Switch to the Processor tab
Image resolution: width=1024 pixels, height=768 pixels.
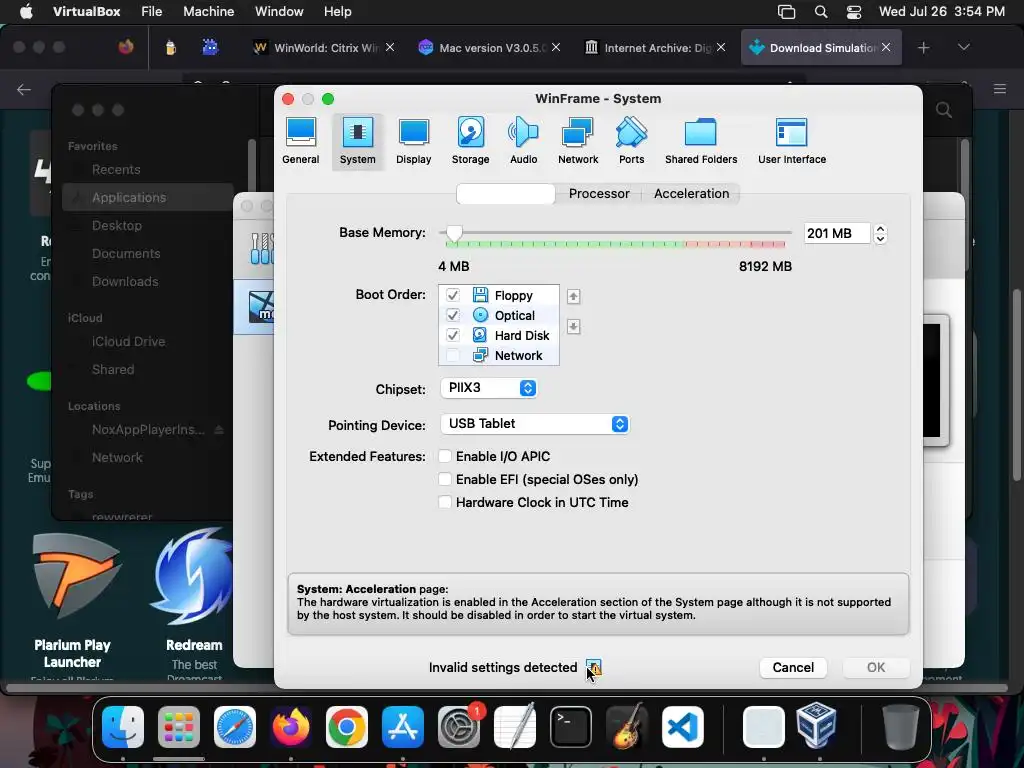(599, 193)
